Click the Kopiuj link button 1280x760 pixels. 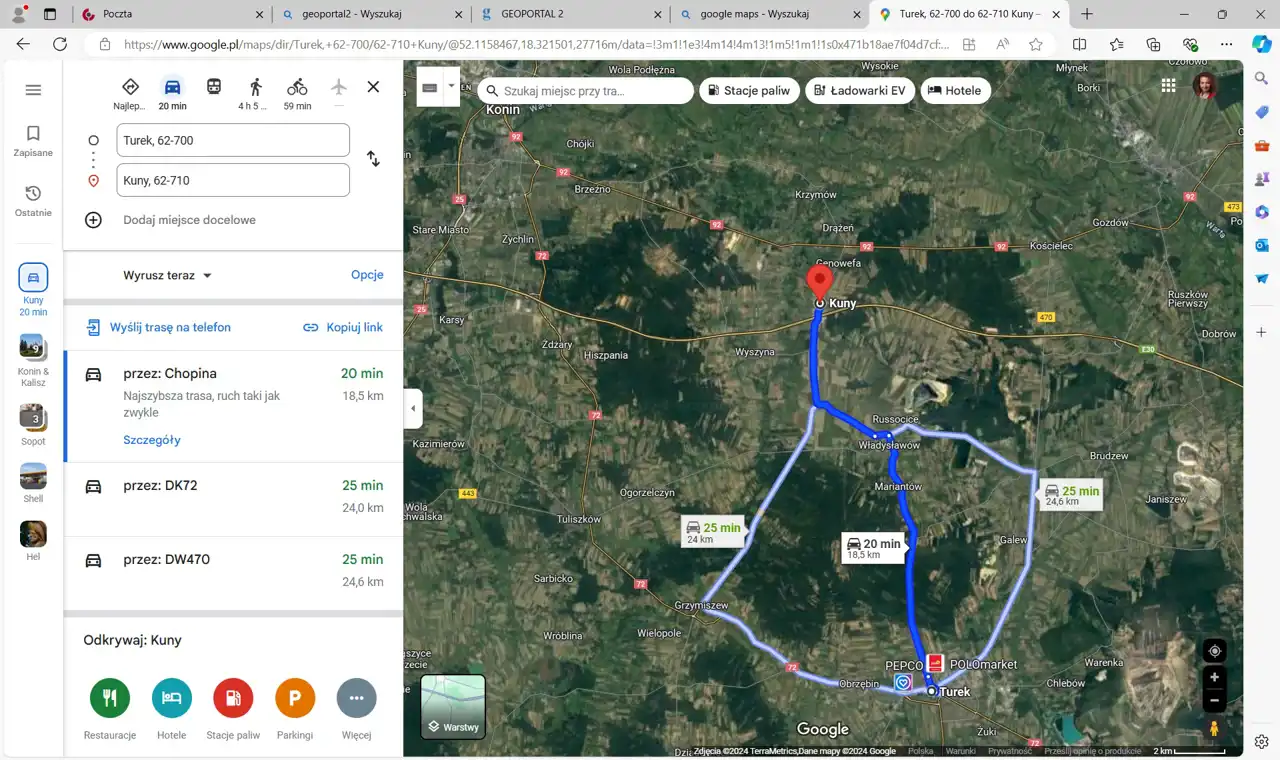coord(343,327)
